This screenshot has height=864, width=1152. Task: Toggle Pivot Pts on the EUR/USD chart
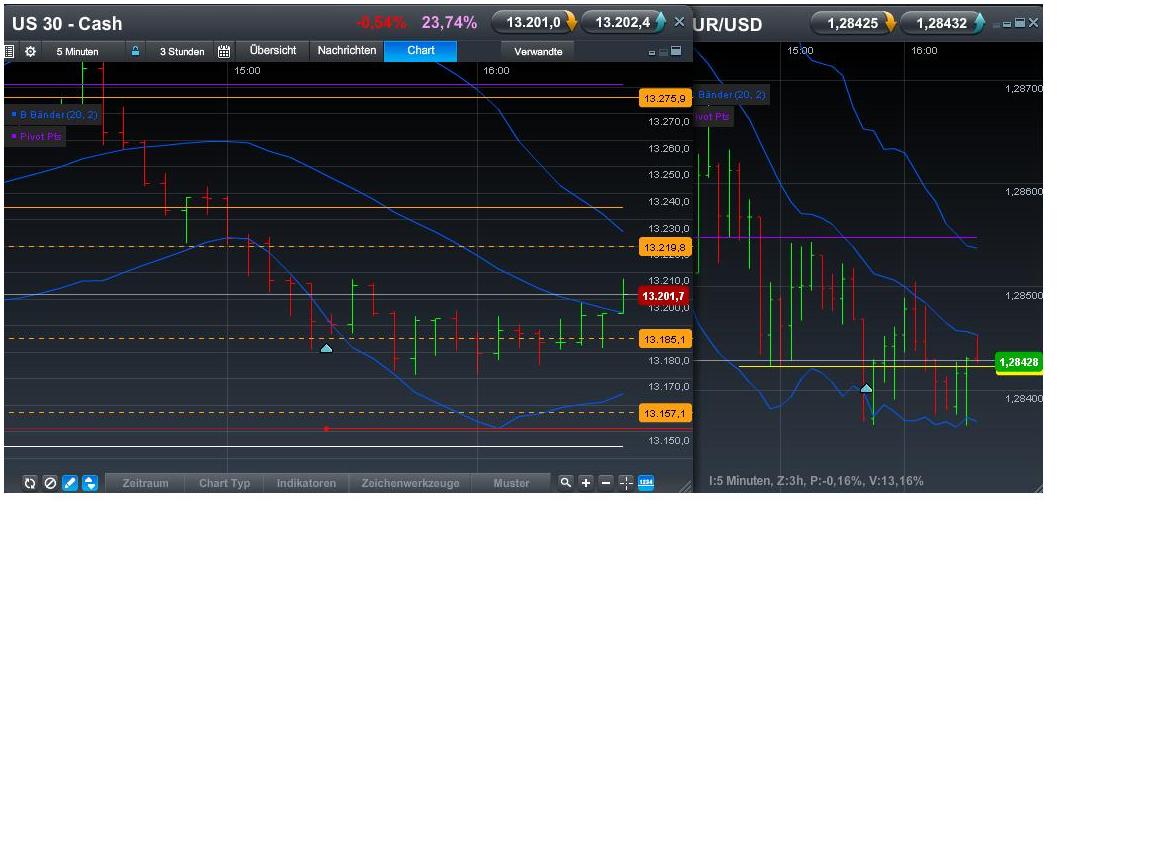(712, 117)
